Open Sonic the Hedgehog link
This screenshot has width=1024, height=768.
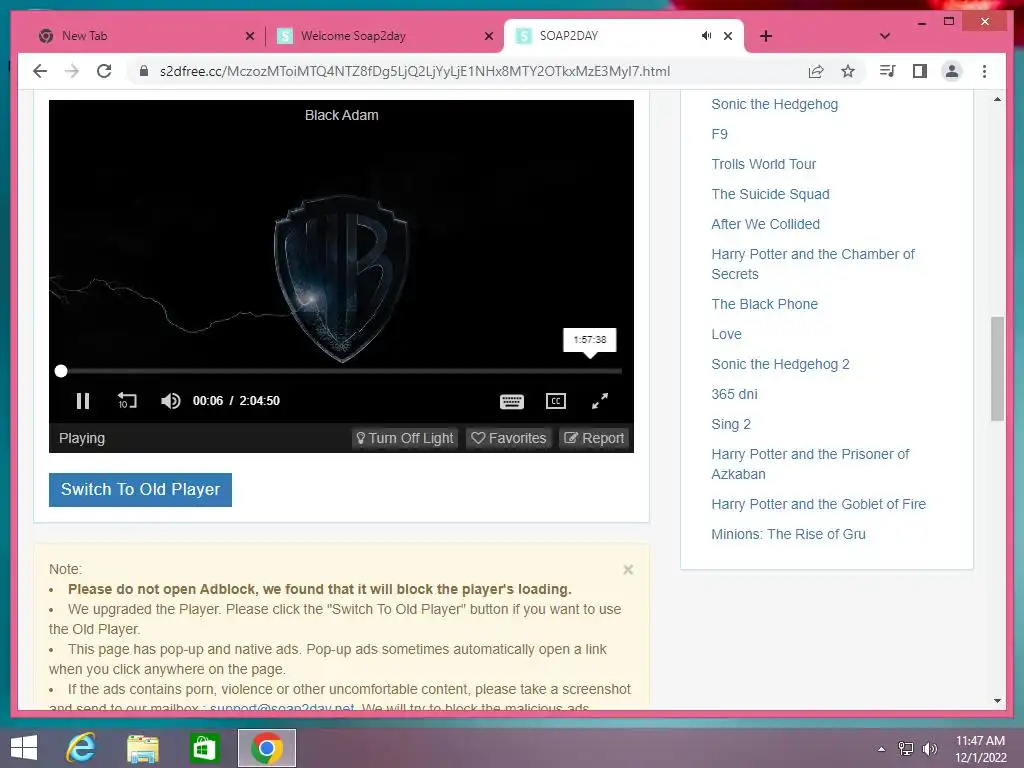coord(775,104)
